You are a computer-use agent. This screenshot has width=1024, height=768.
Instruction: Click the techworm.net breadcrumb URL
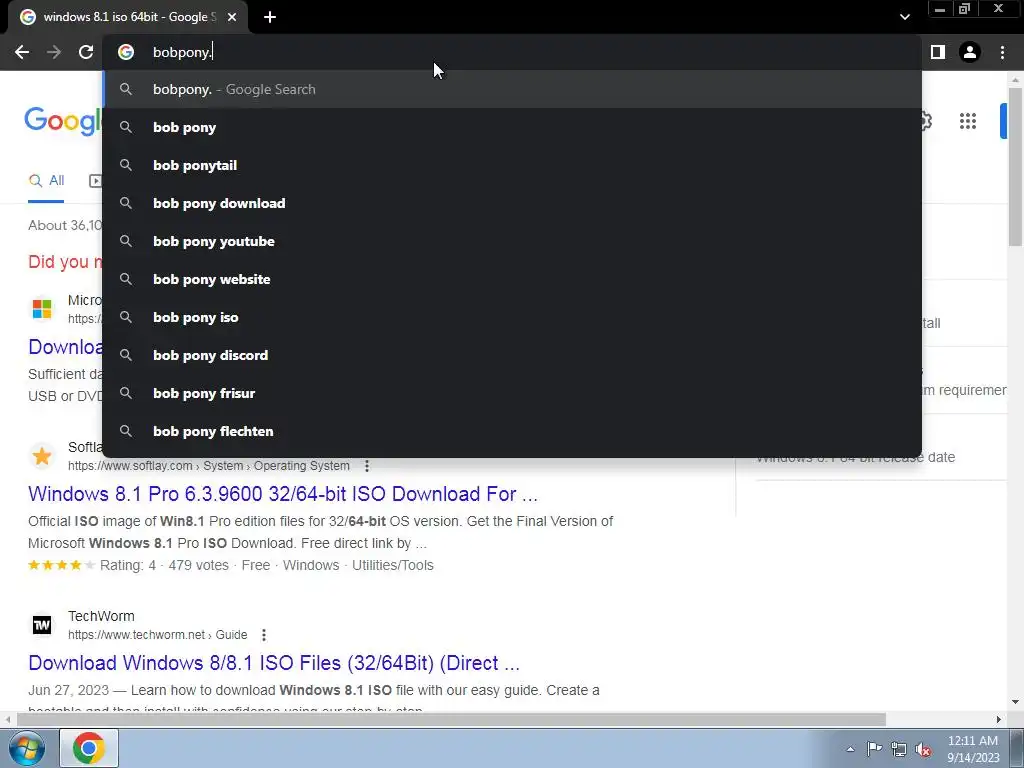(157, 635)
